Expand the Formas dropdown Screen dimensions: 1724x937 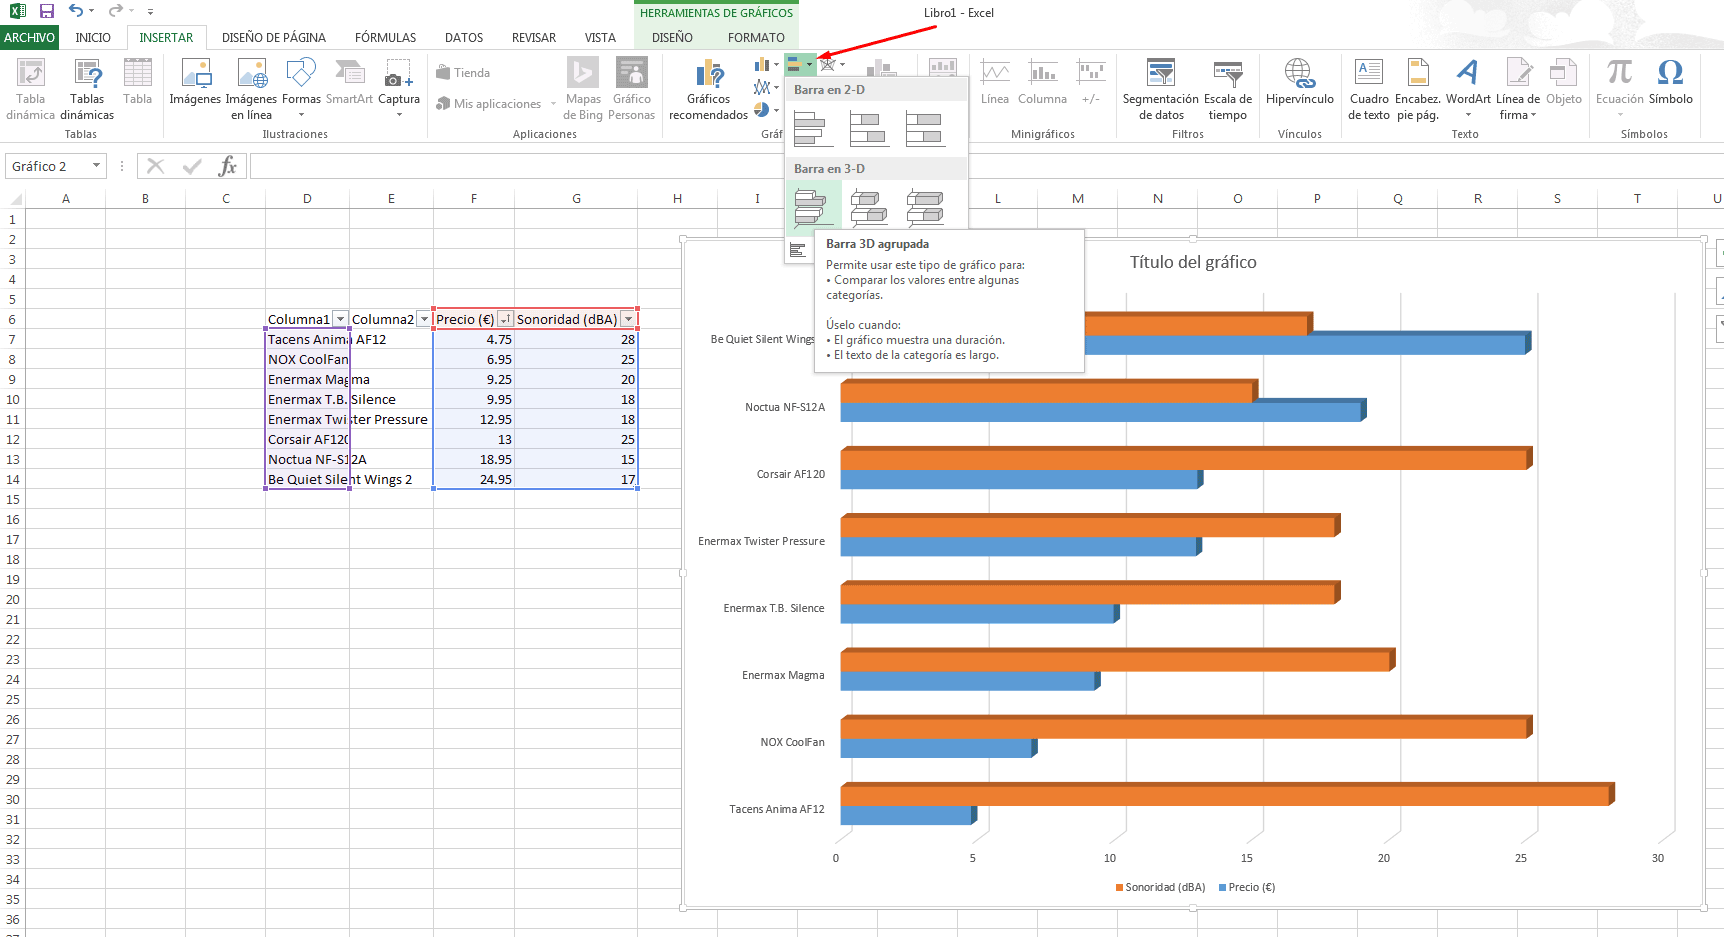coord(301,115)
